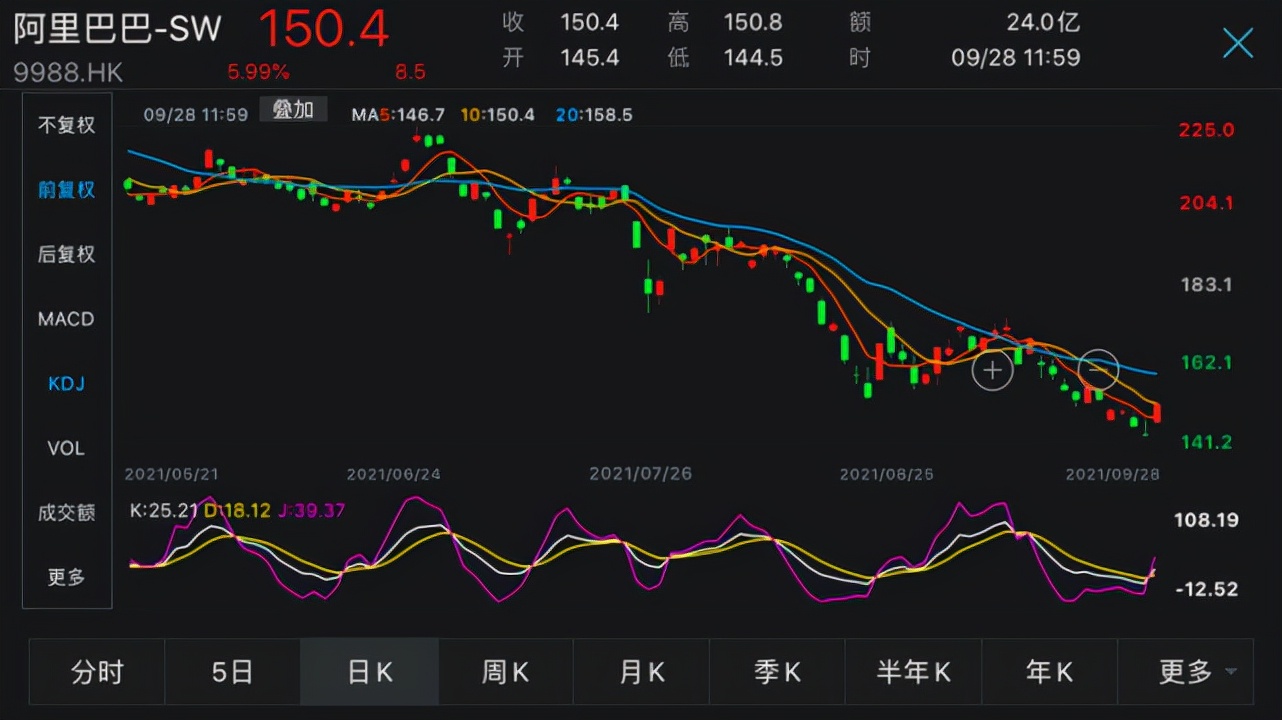Select the KDJ indicator in the sidebar
Image resolution: width=1282 pixels, height=720 pixels.
[x=64, y=383]
